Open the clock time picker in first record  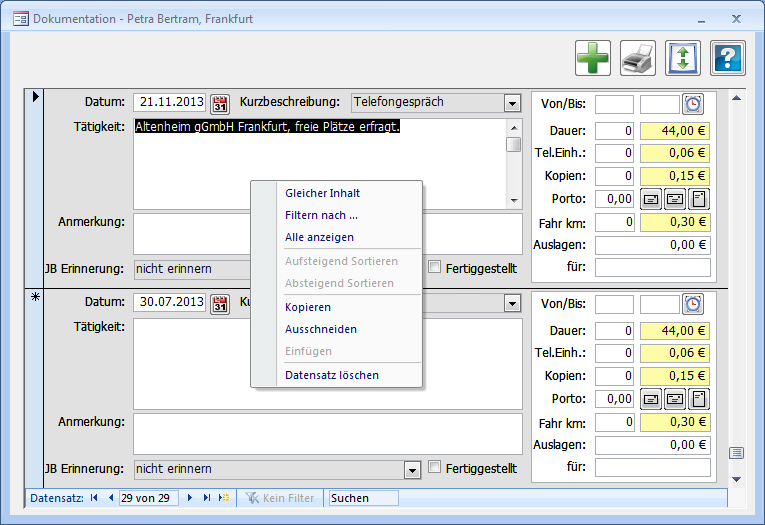693,104
